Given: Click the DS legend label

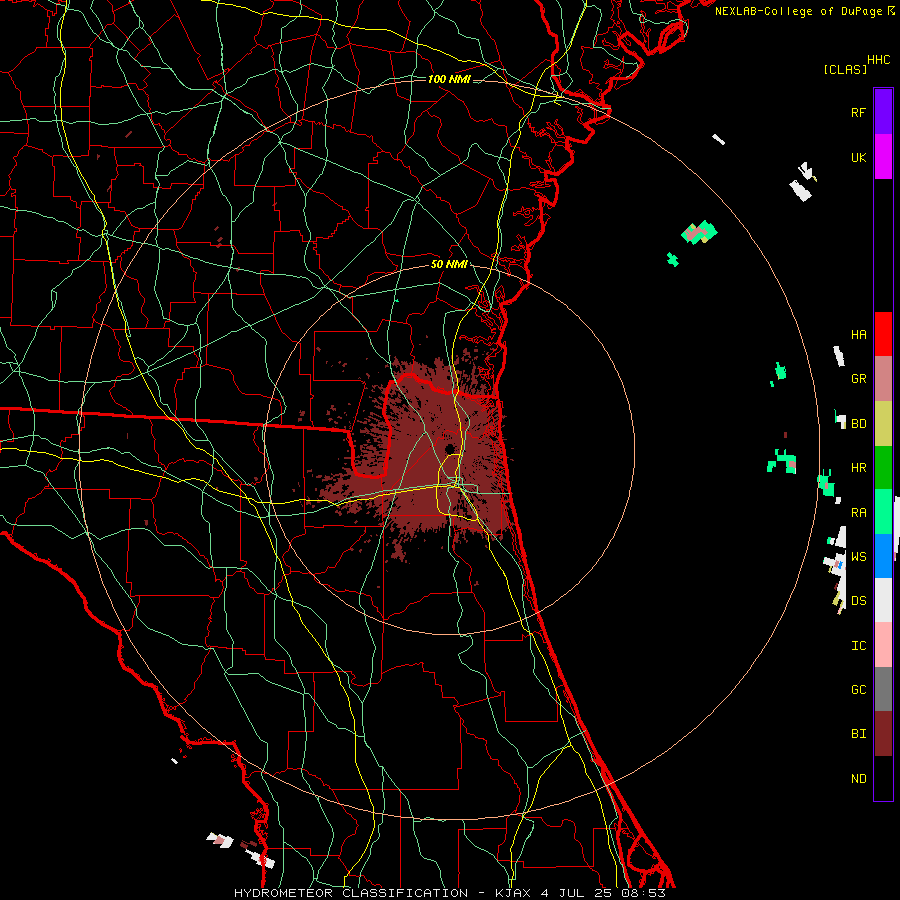Looking at the screenshot, I should coord(859,601).
